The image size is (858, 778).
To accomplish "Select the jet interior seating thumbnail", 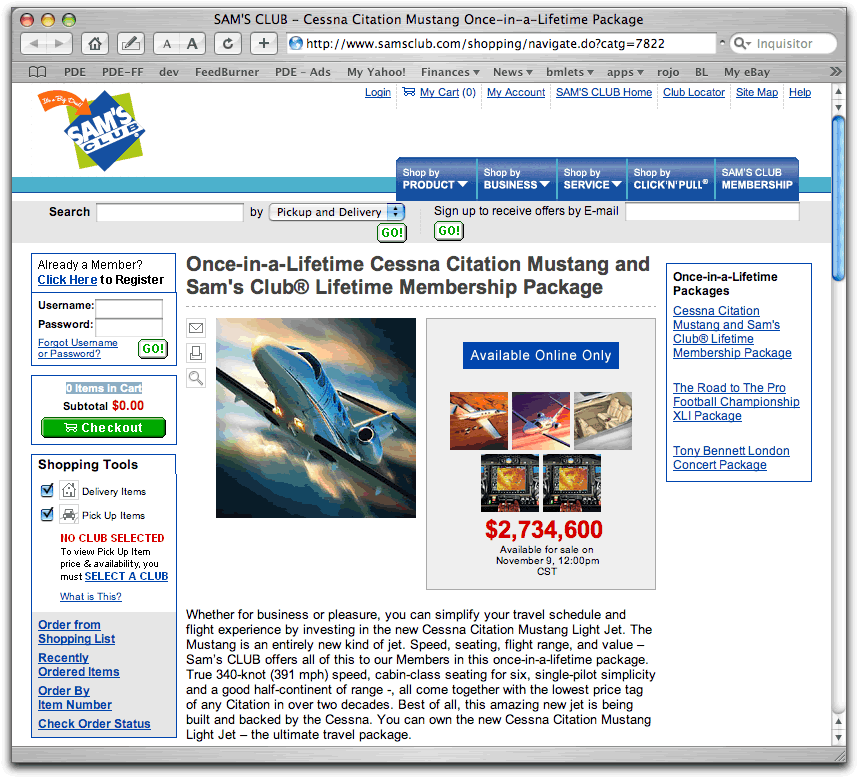I will (602, 420).
